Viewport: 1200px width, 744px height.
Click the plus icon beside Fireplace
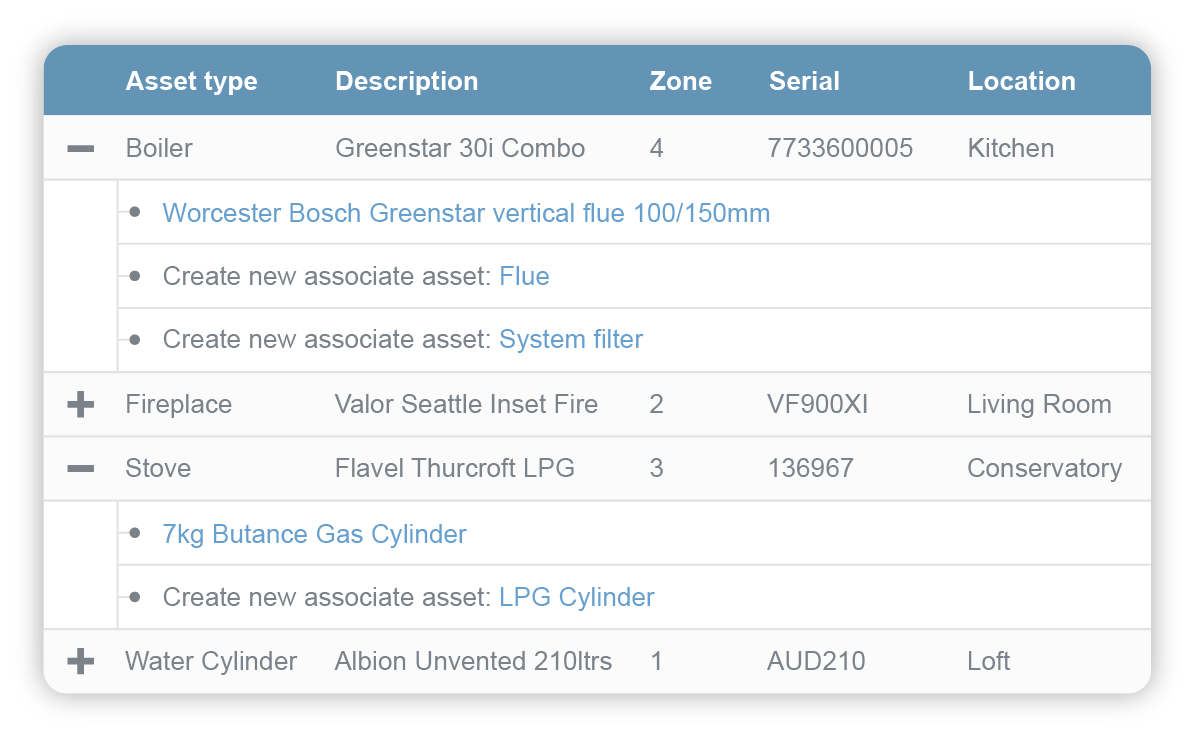click(x=80, y=404)
